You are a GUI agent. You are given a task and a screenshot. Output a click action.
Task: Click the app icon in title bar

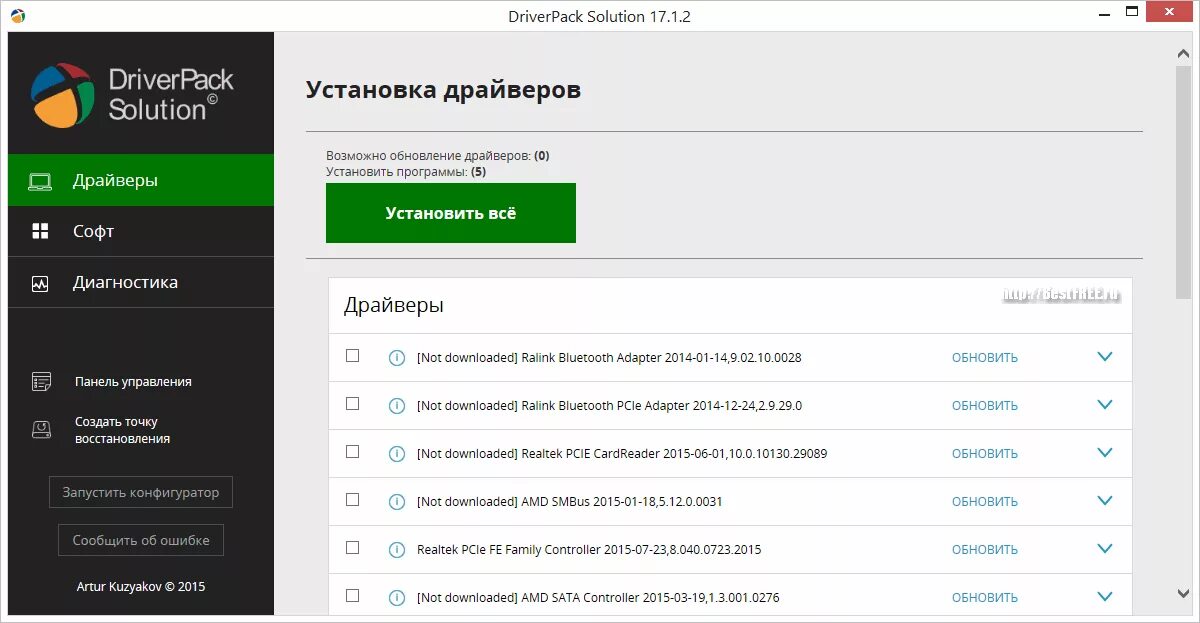pos(18,16)
